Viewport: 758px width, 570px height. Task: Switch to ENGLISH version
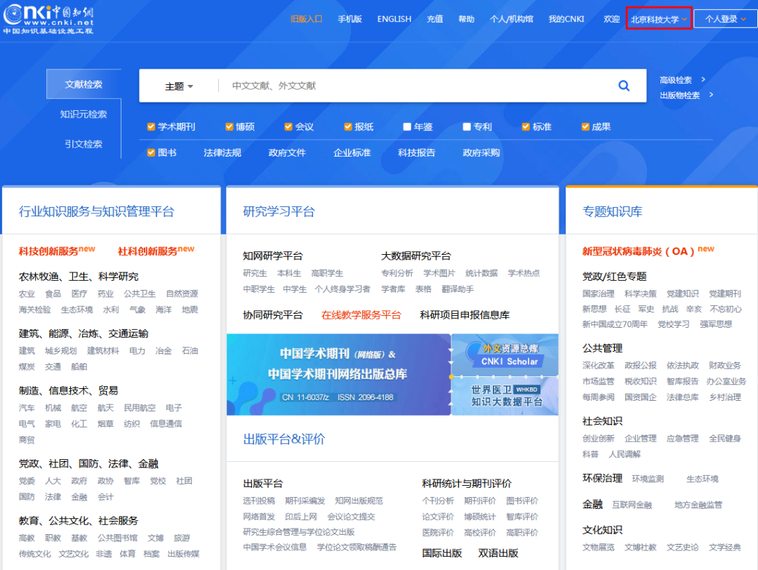[394, 19]
